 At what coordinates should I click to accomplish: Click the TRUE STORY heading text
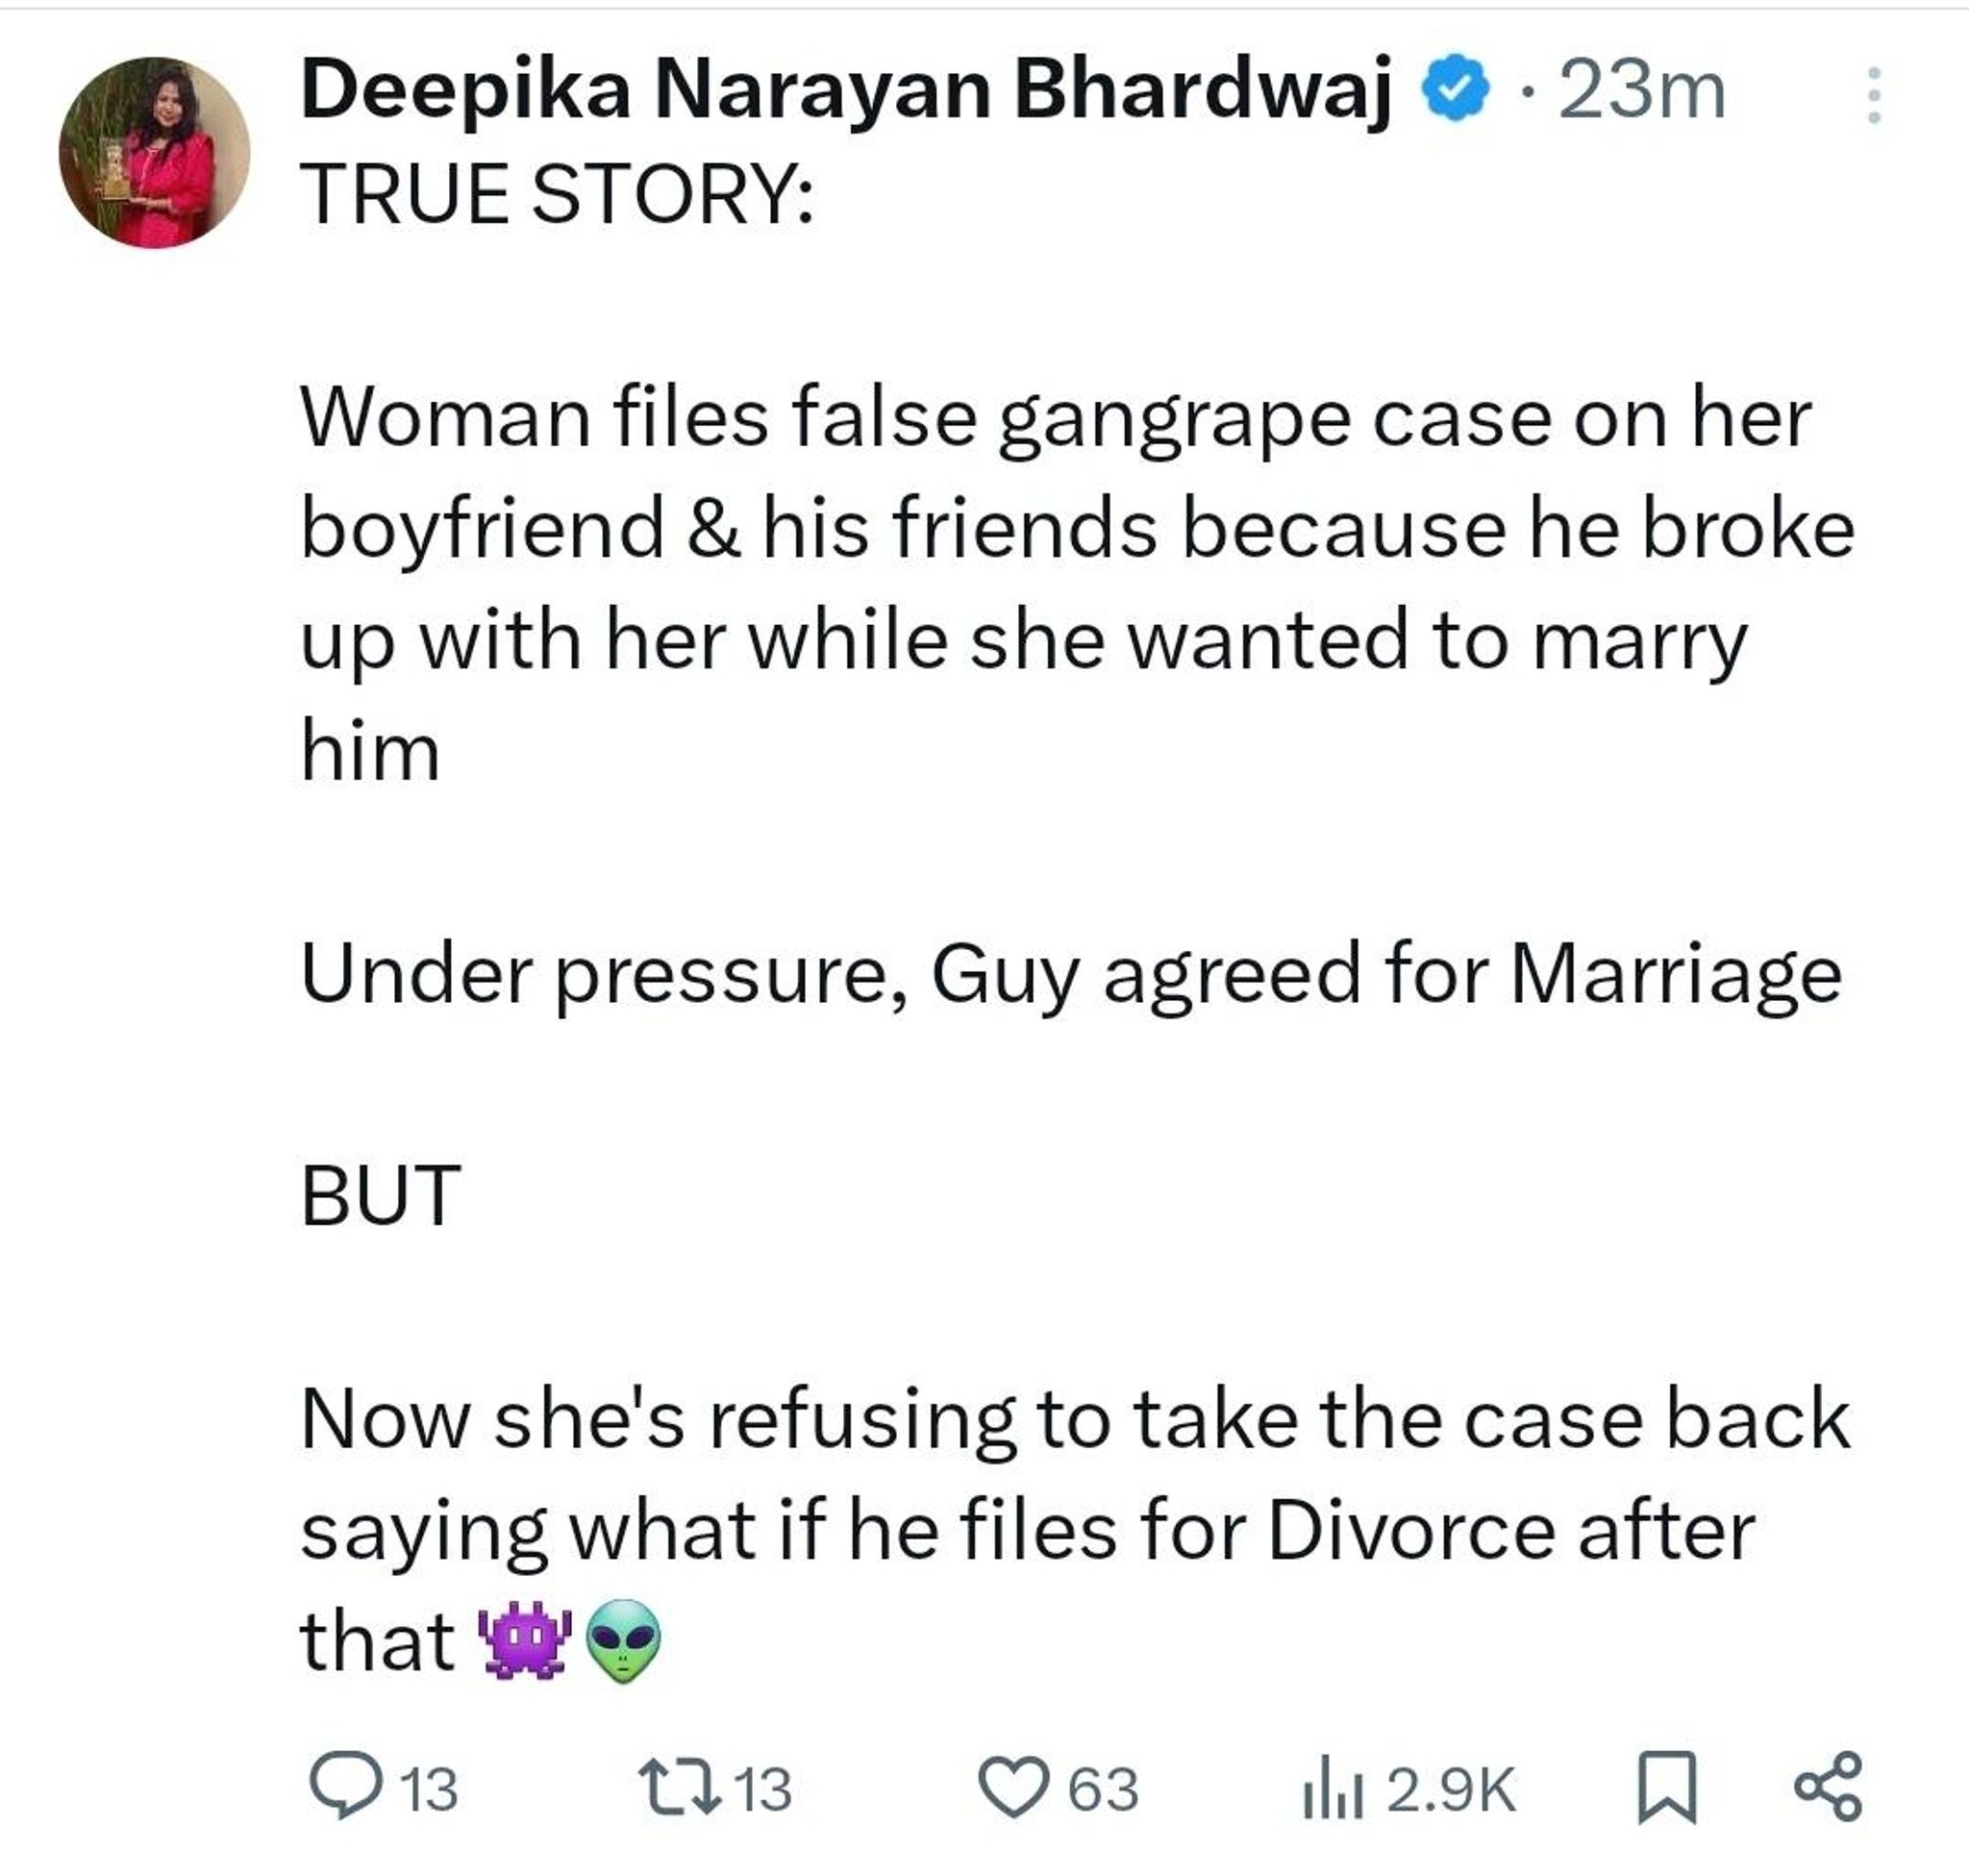click(557, 194)
